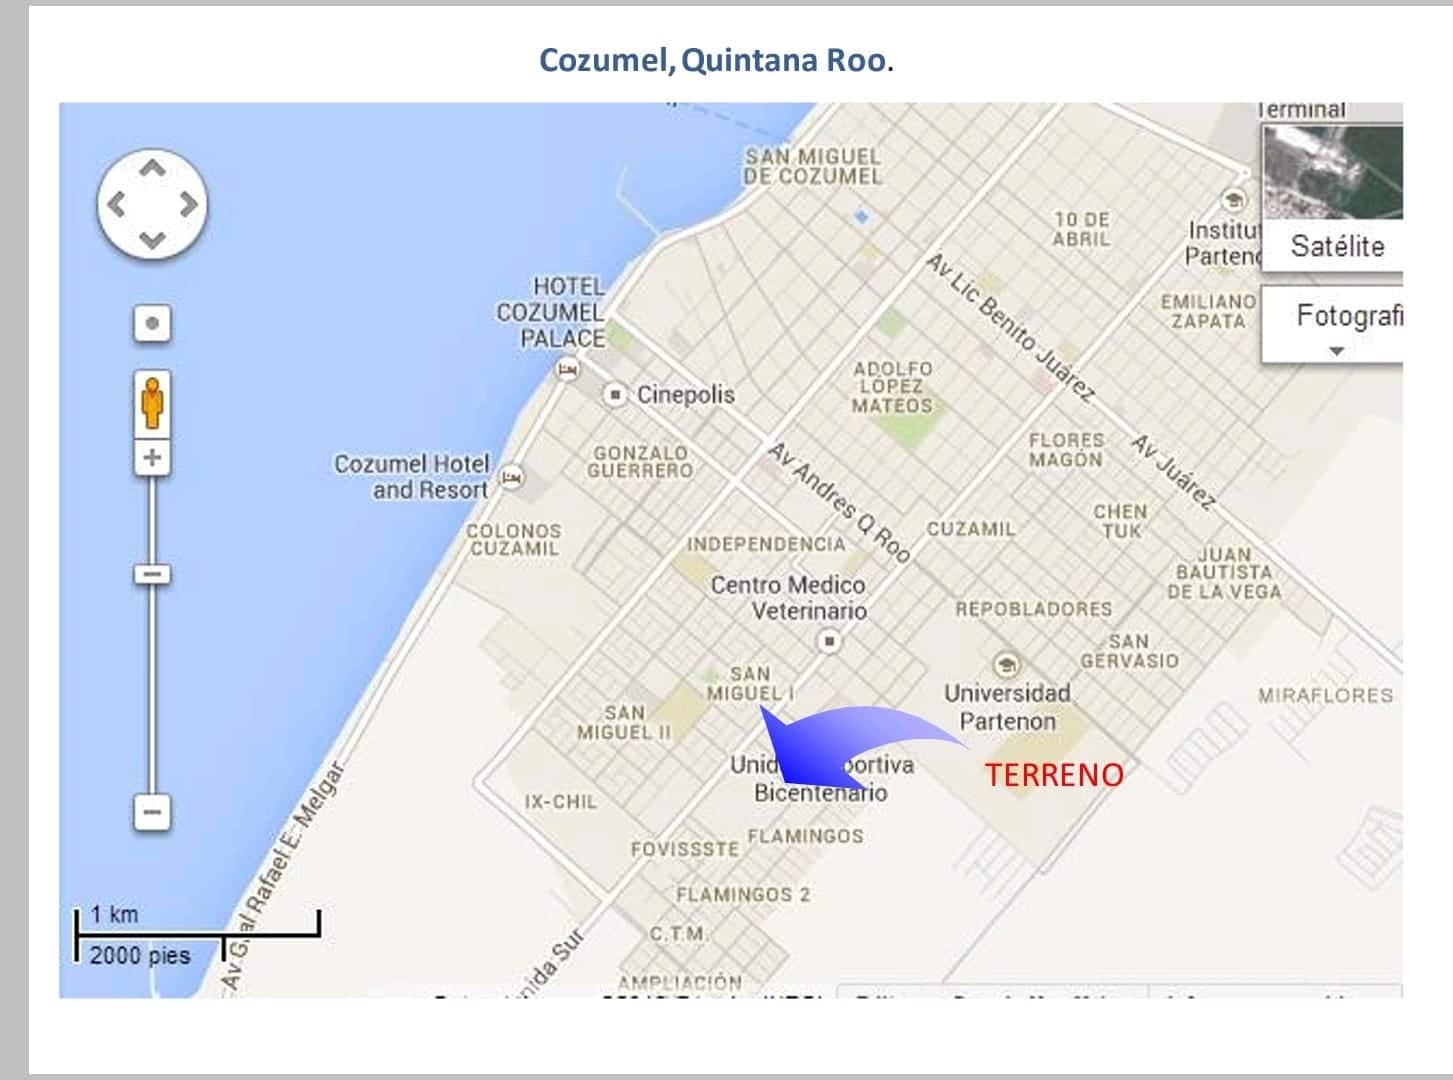Click the COLONOS CUZAMIL label
The width and height of the screenshot is (1453, 1080).
(x=514, y=540)
